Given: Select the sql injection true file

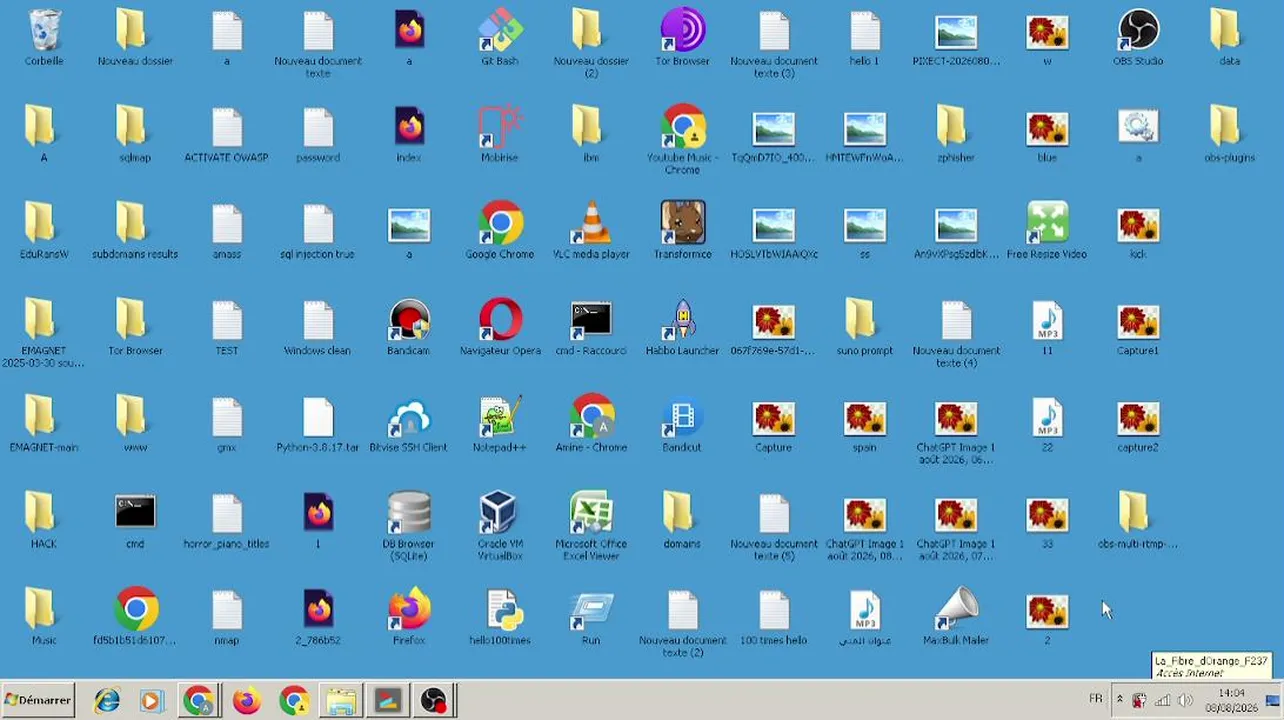Looking at the screenshot, I should point(318,232).
